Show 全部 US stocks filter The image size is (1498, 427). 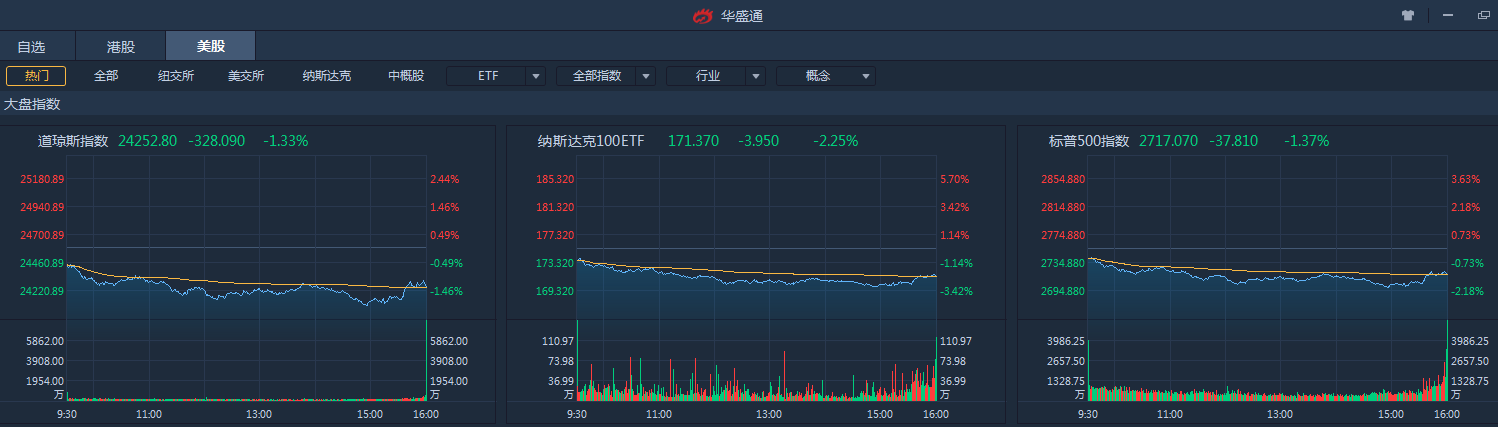click(106, 76)
